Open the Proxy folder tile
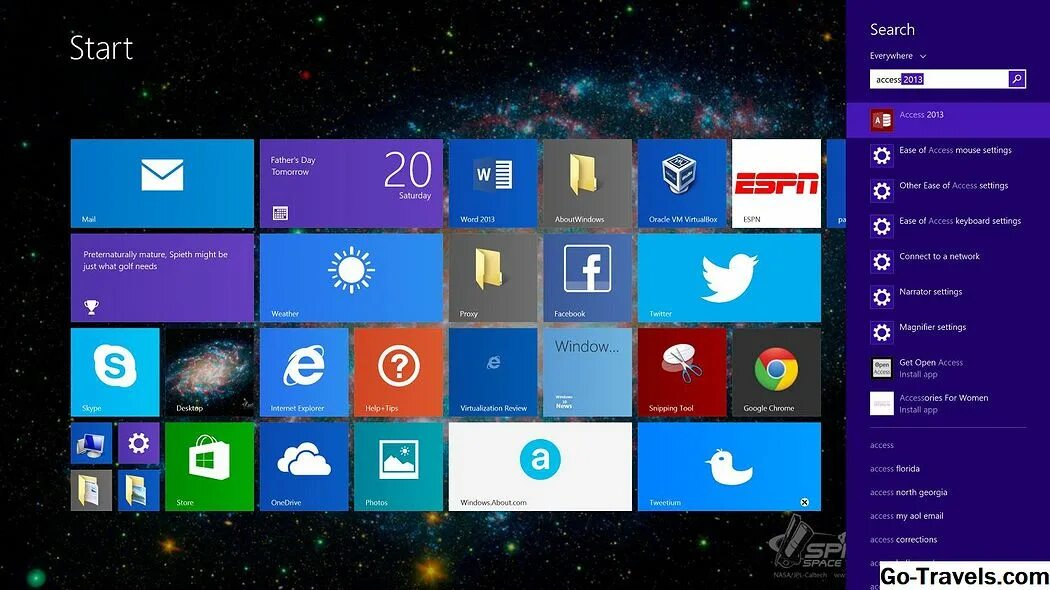Image resolution: width=1050 pixels, height=590 pixels. coord(493,278)
